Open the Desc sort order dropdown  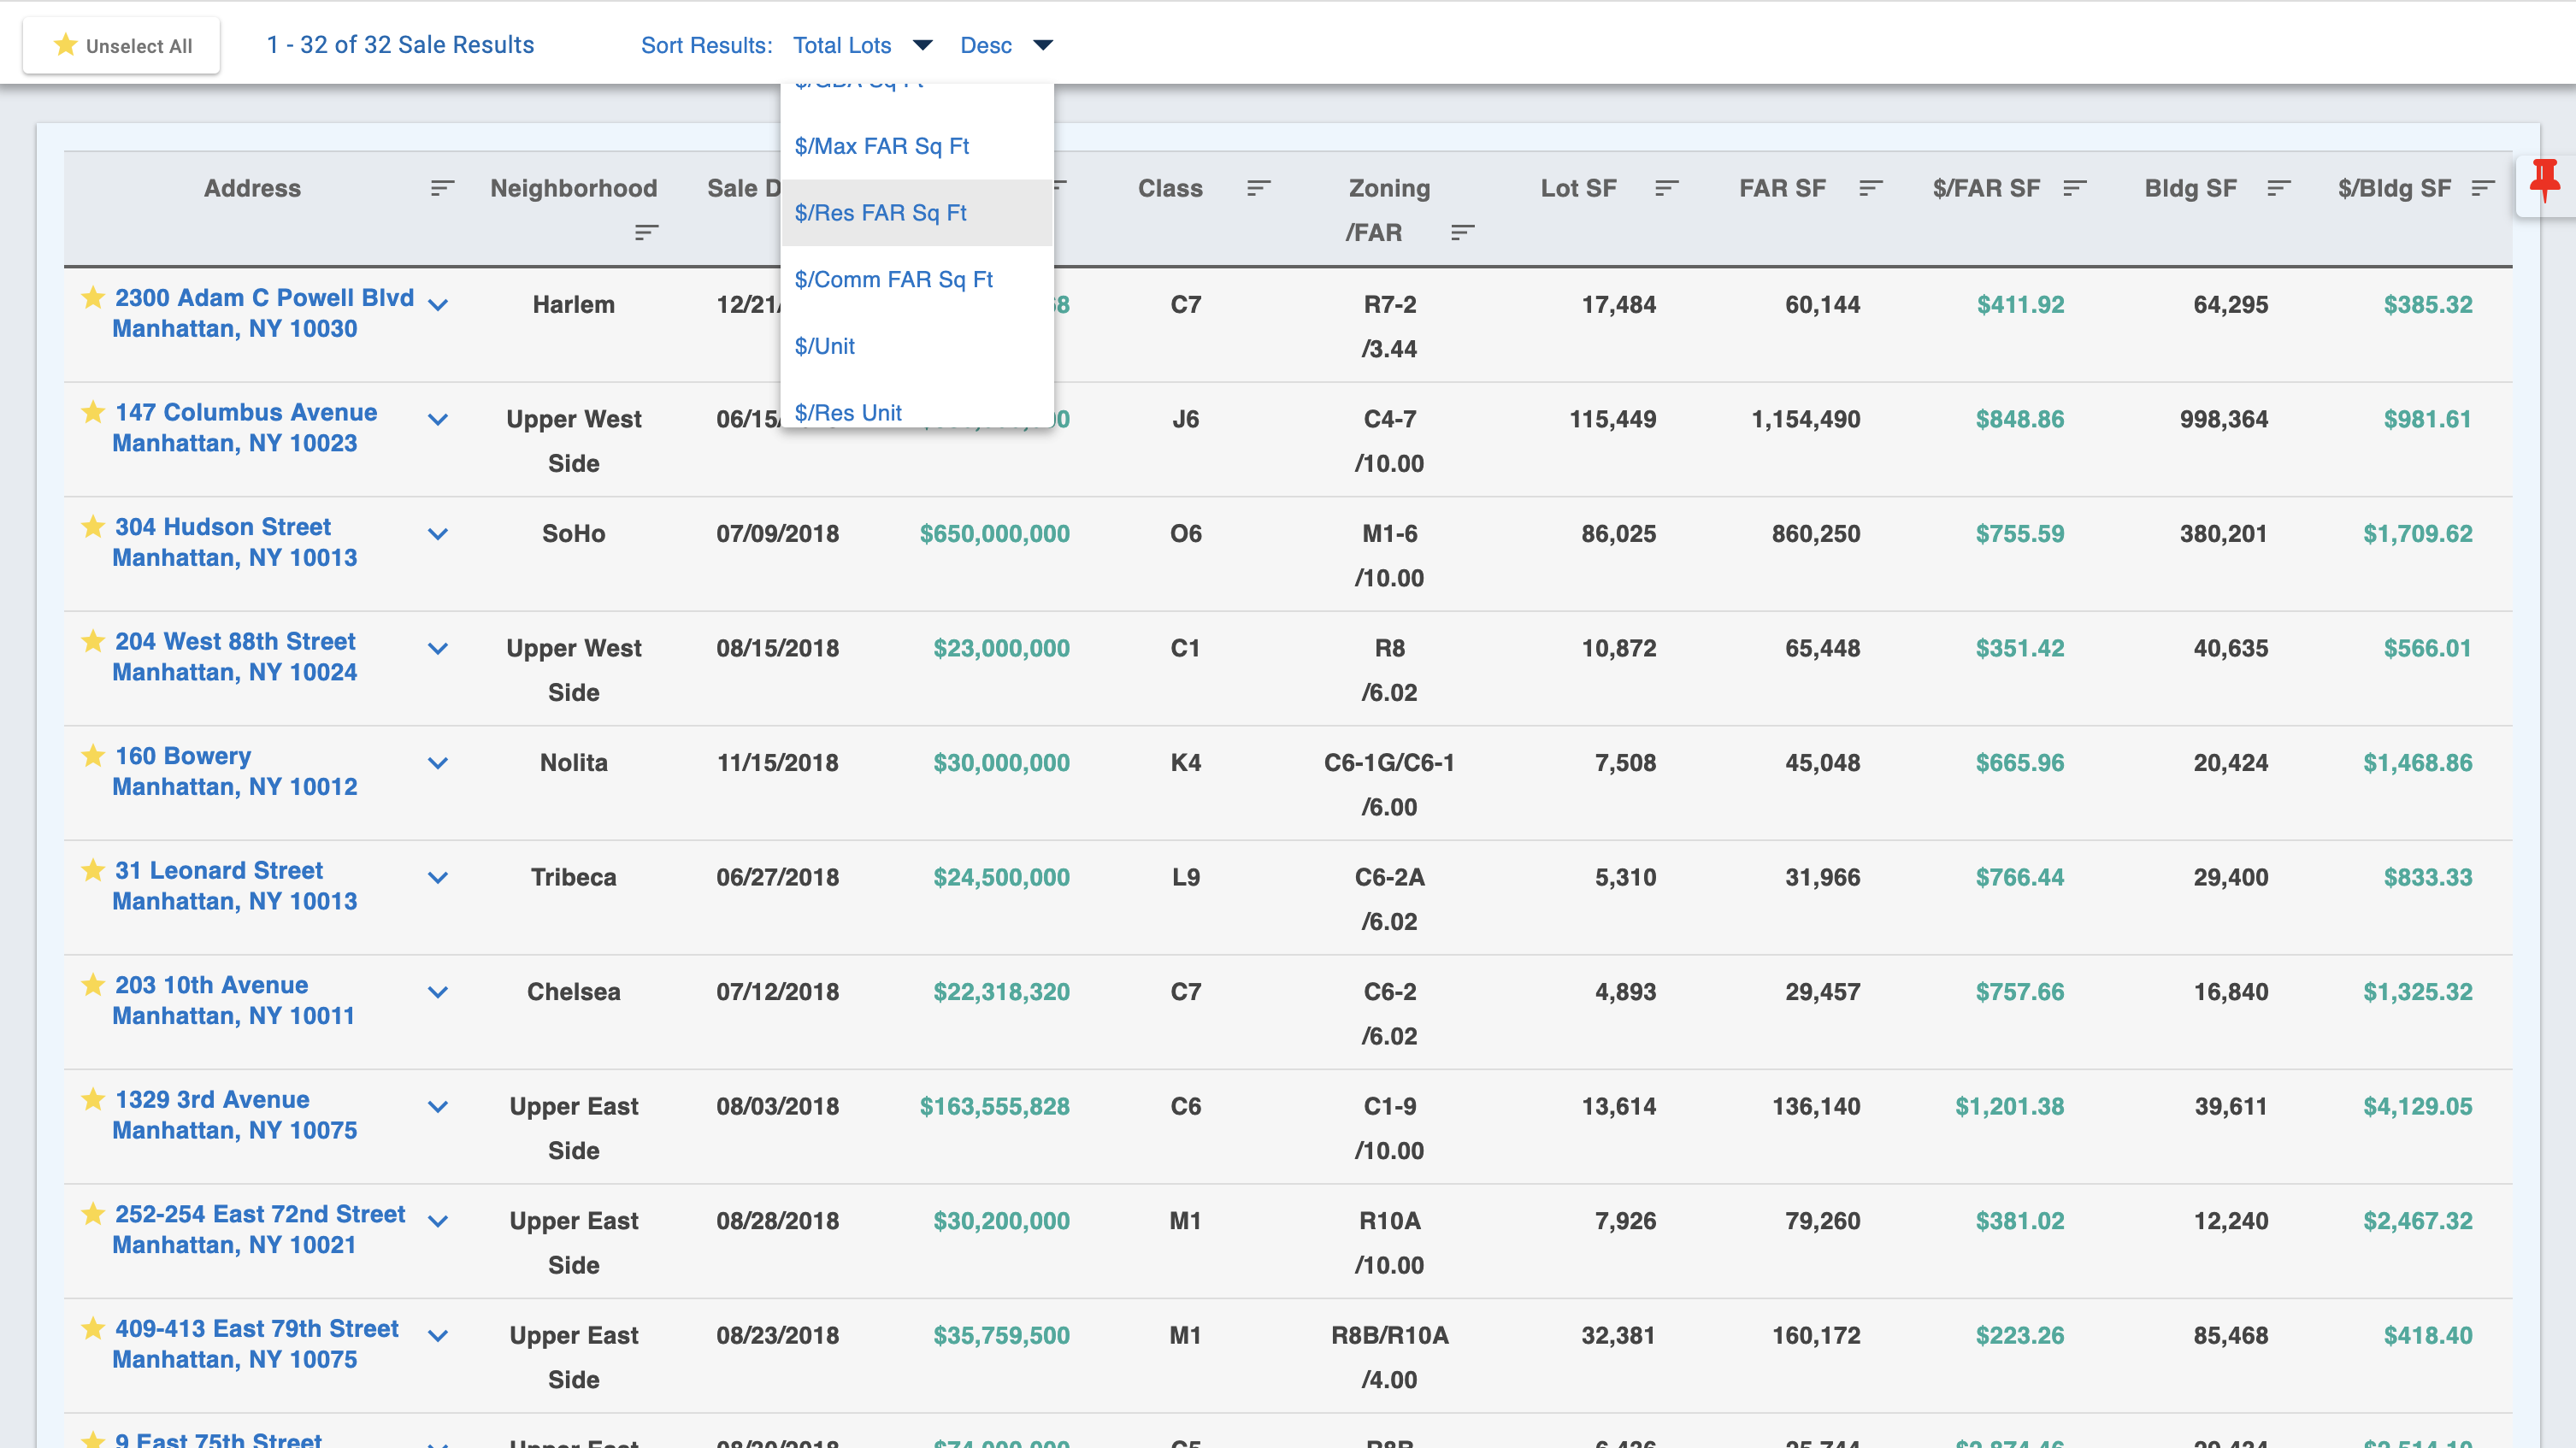point(1006,45)
